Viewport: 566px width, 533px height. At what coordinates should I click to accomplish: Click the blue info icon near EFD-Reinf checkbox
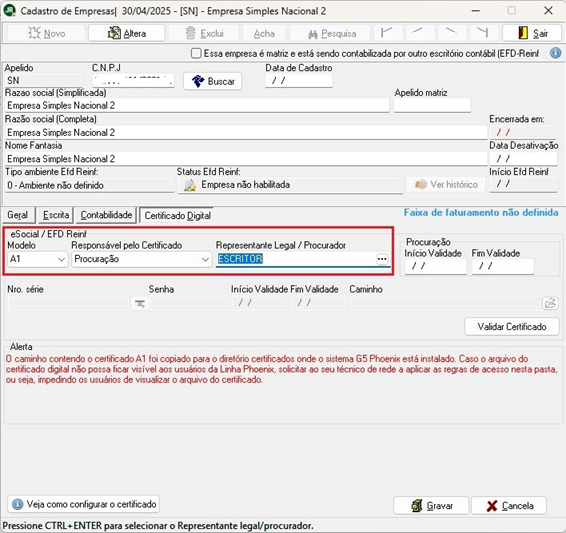[556, 53]
